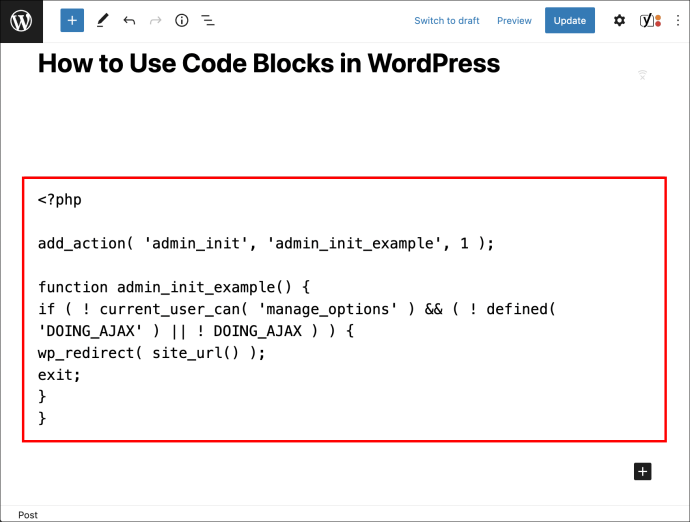Click the Update button
Image resolution: width=690 pixels, height=522 pixels.
pyautogui.click(x=569, y=20)
